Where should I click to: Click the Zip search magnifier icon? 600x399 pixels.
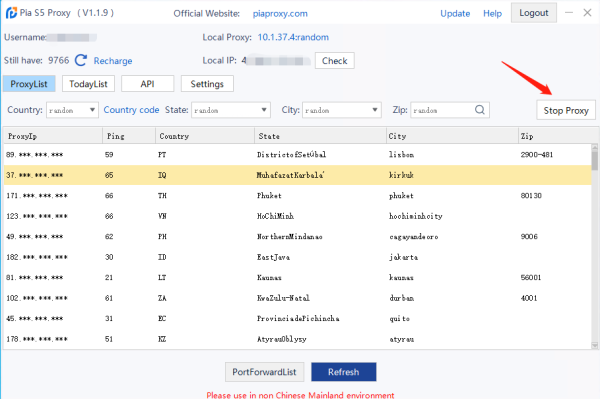tap(479, 110)
